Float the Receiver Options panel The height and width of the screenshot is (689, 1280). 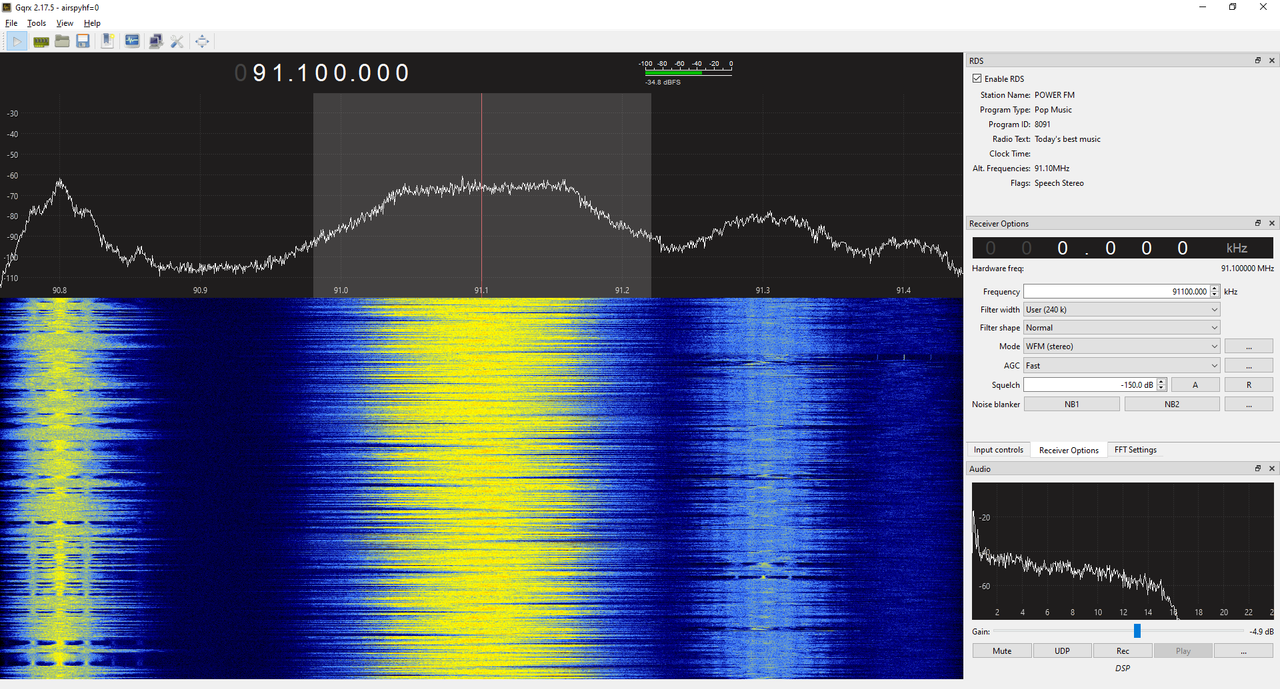tap(1258, 224)
